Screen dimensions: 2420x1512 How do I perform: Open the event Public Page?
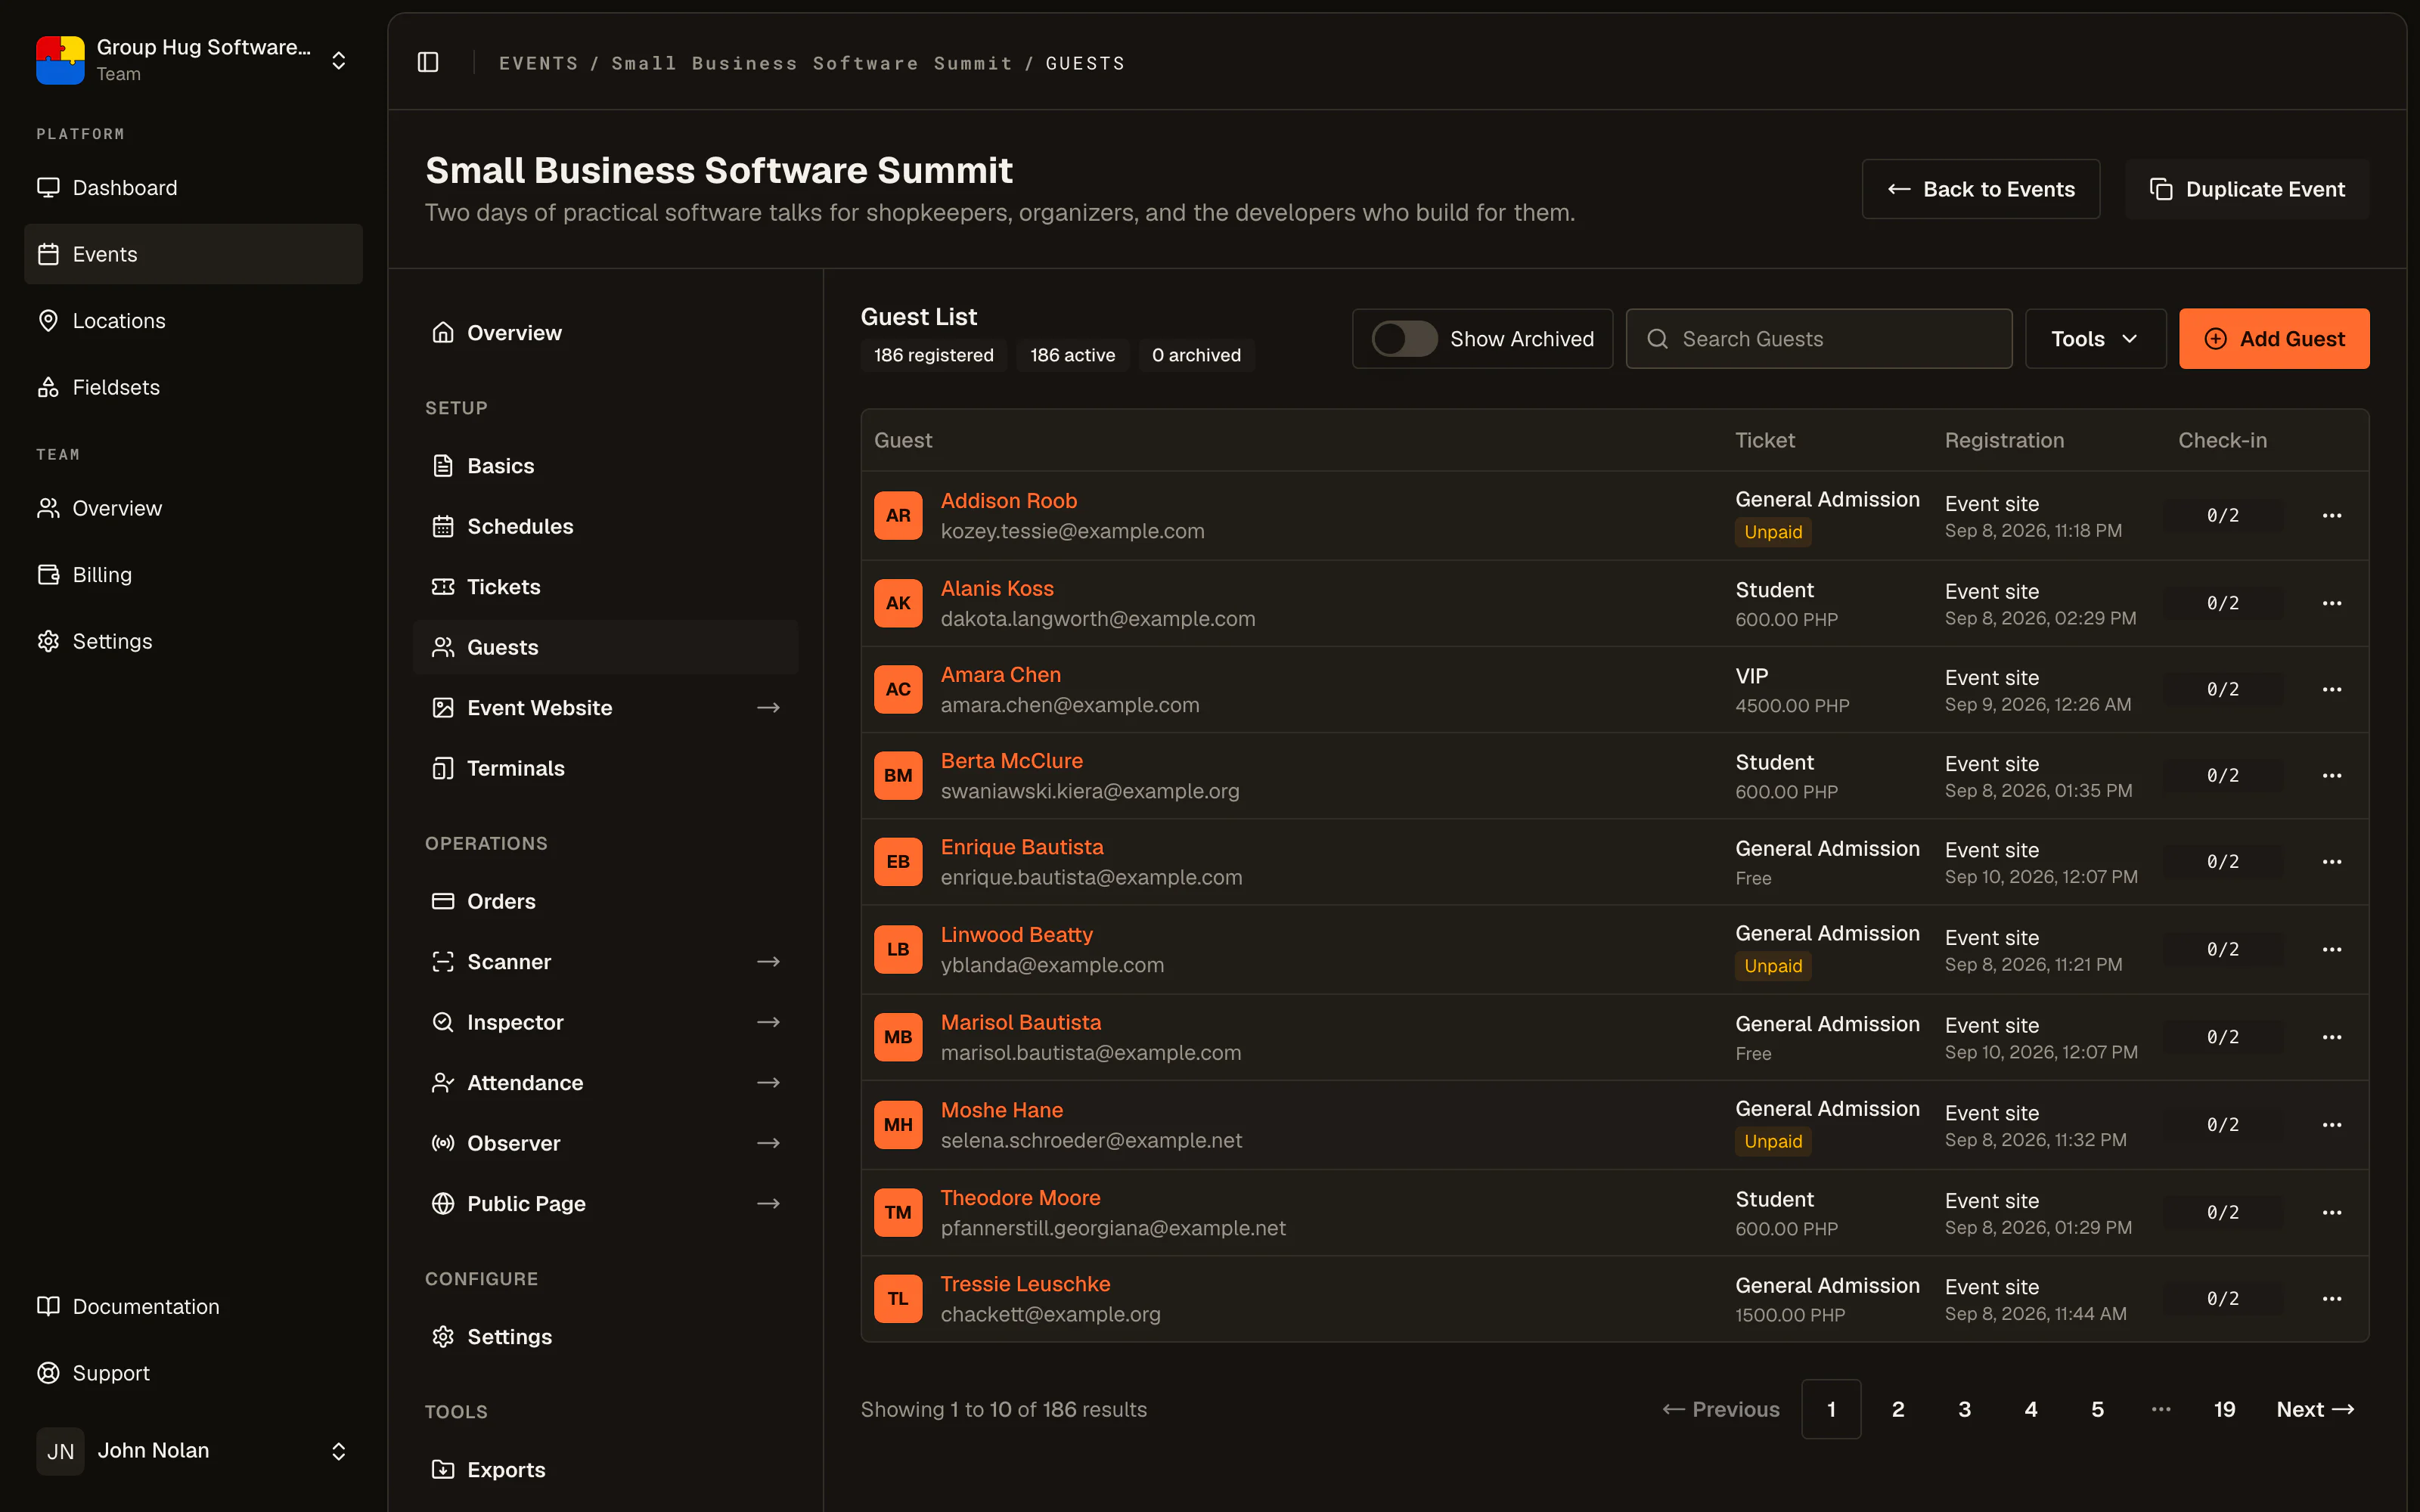(x=605, y=1204)
